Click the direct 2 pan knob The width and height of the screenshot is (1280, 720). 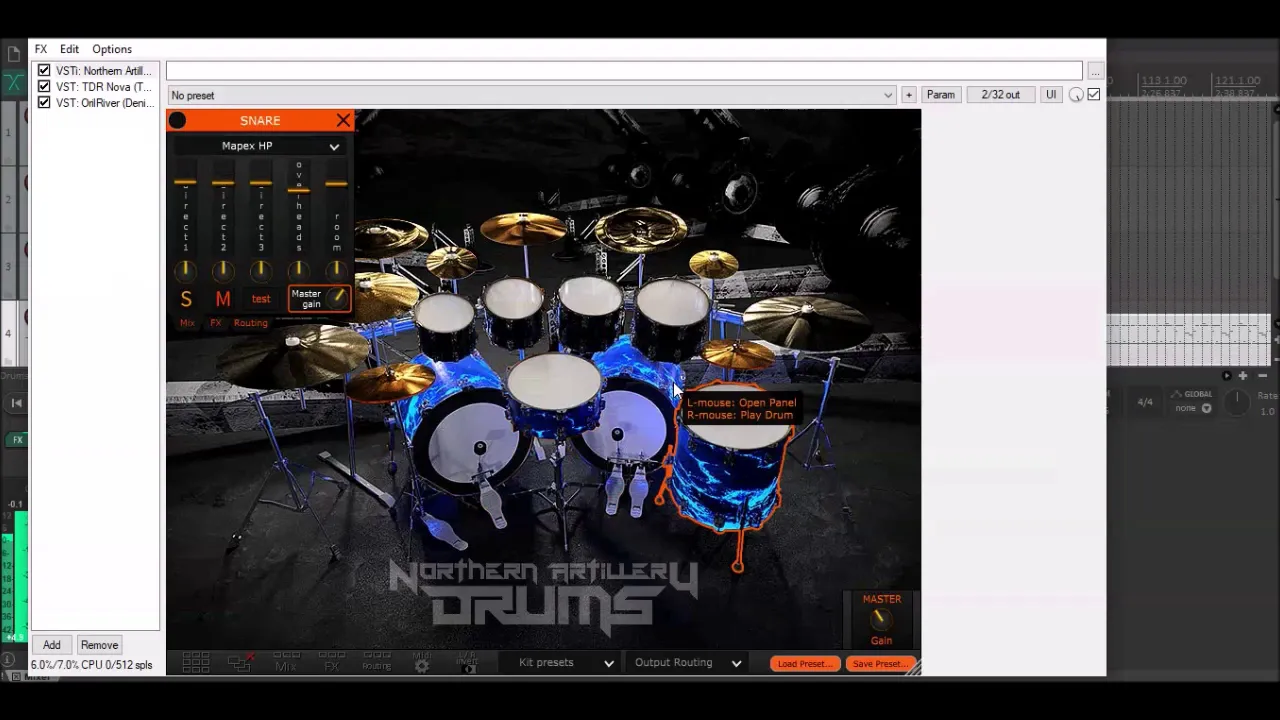[x=223, y=270]
